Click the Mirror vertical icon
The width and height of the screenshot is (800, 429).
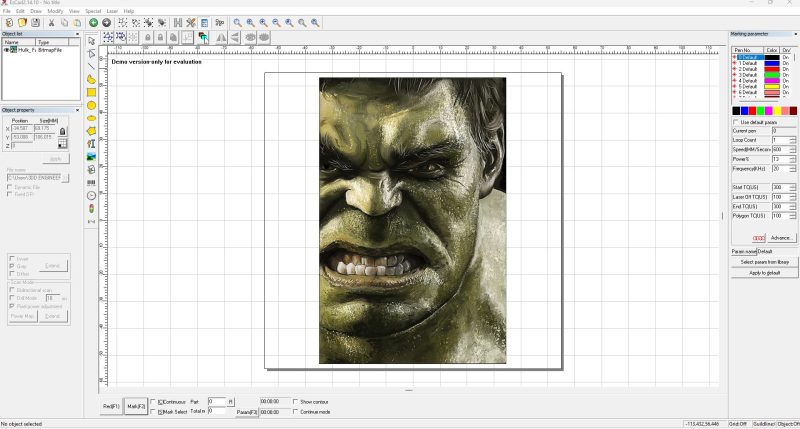235,37
